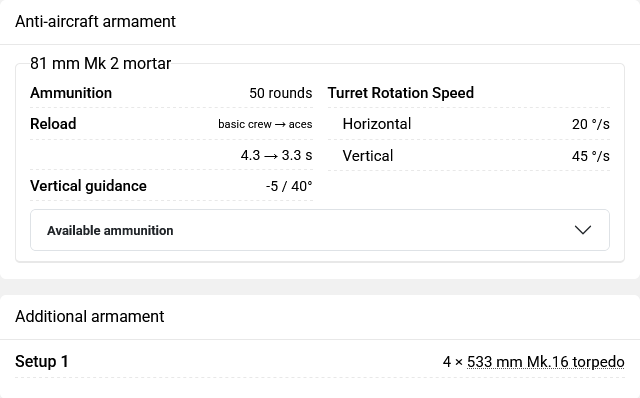Open the Available ammunition dropdown panel
640x398 pixels.
pos(320,230)
